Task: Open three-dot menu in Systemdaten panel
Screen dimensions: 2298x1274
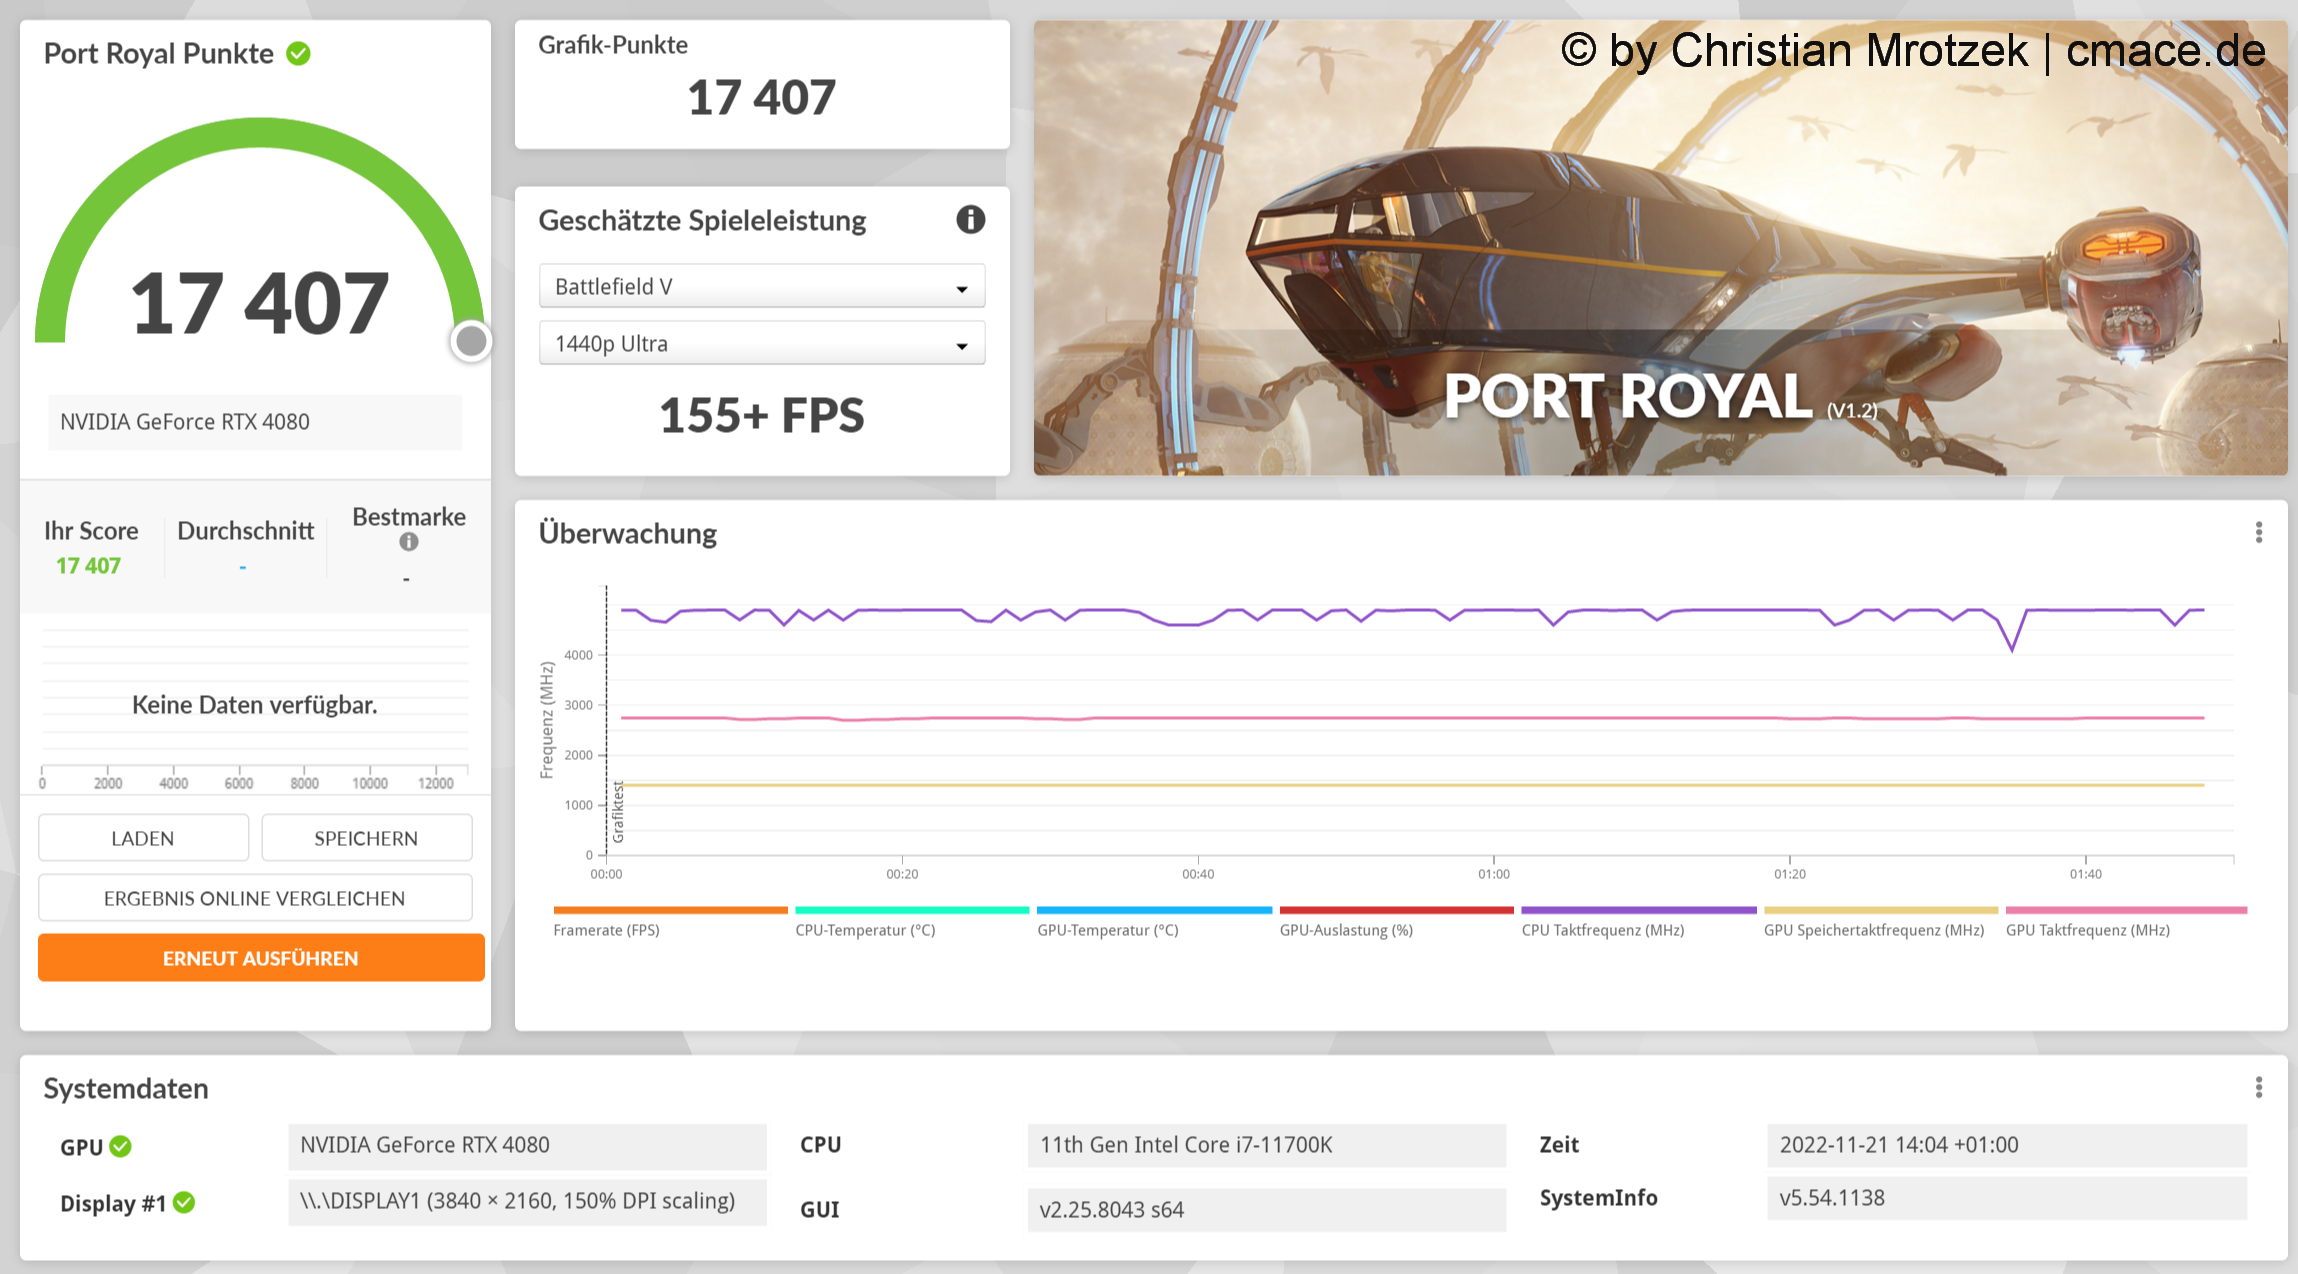Action: [x=2258, y=1087]
